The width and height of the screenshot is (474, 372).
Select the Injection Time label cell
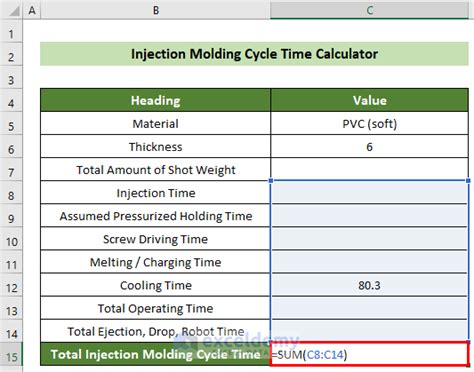155,193
